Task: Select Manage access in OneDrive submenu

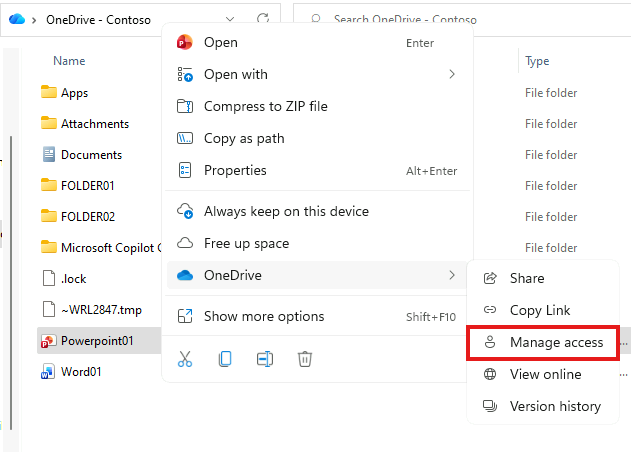Action: [x=543, y=342]
